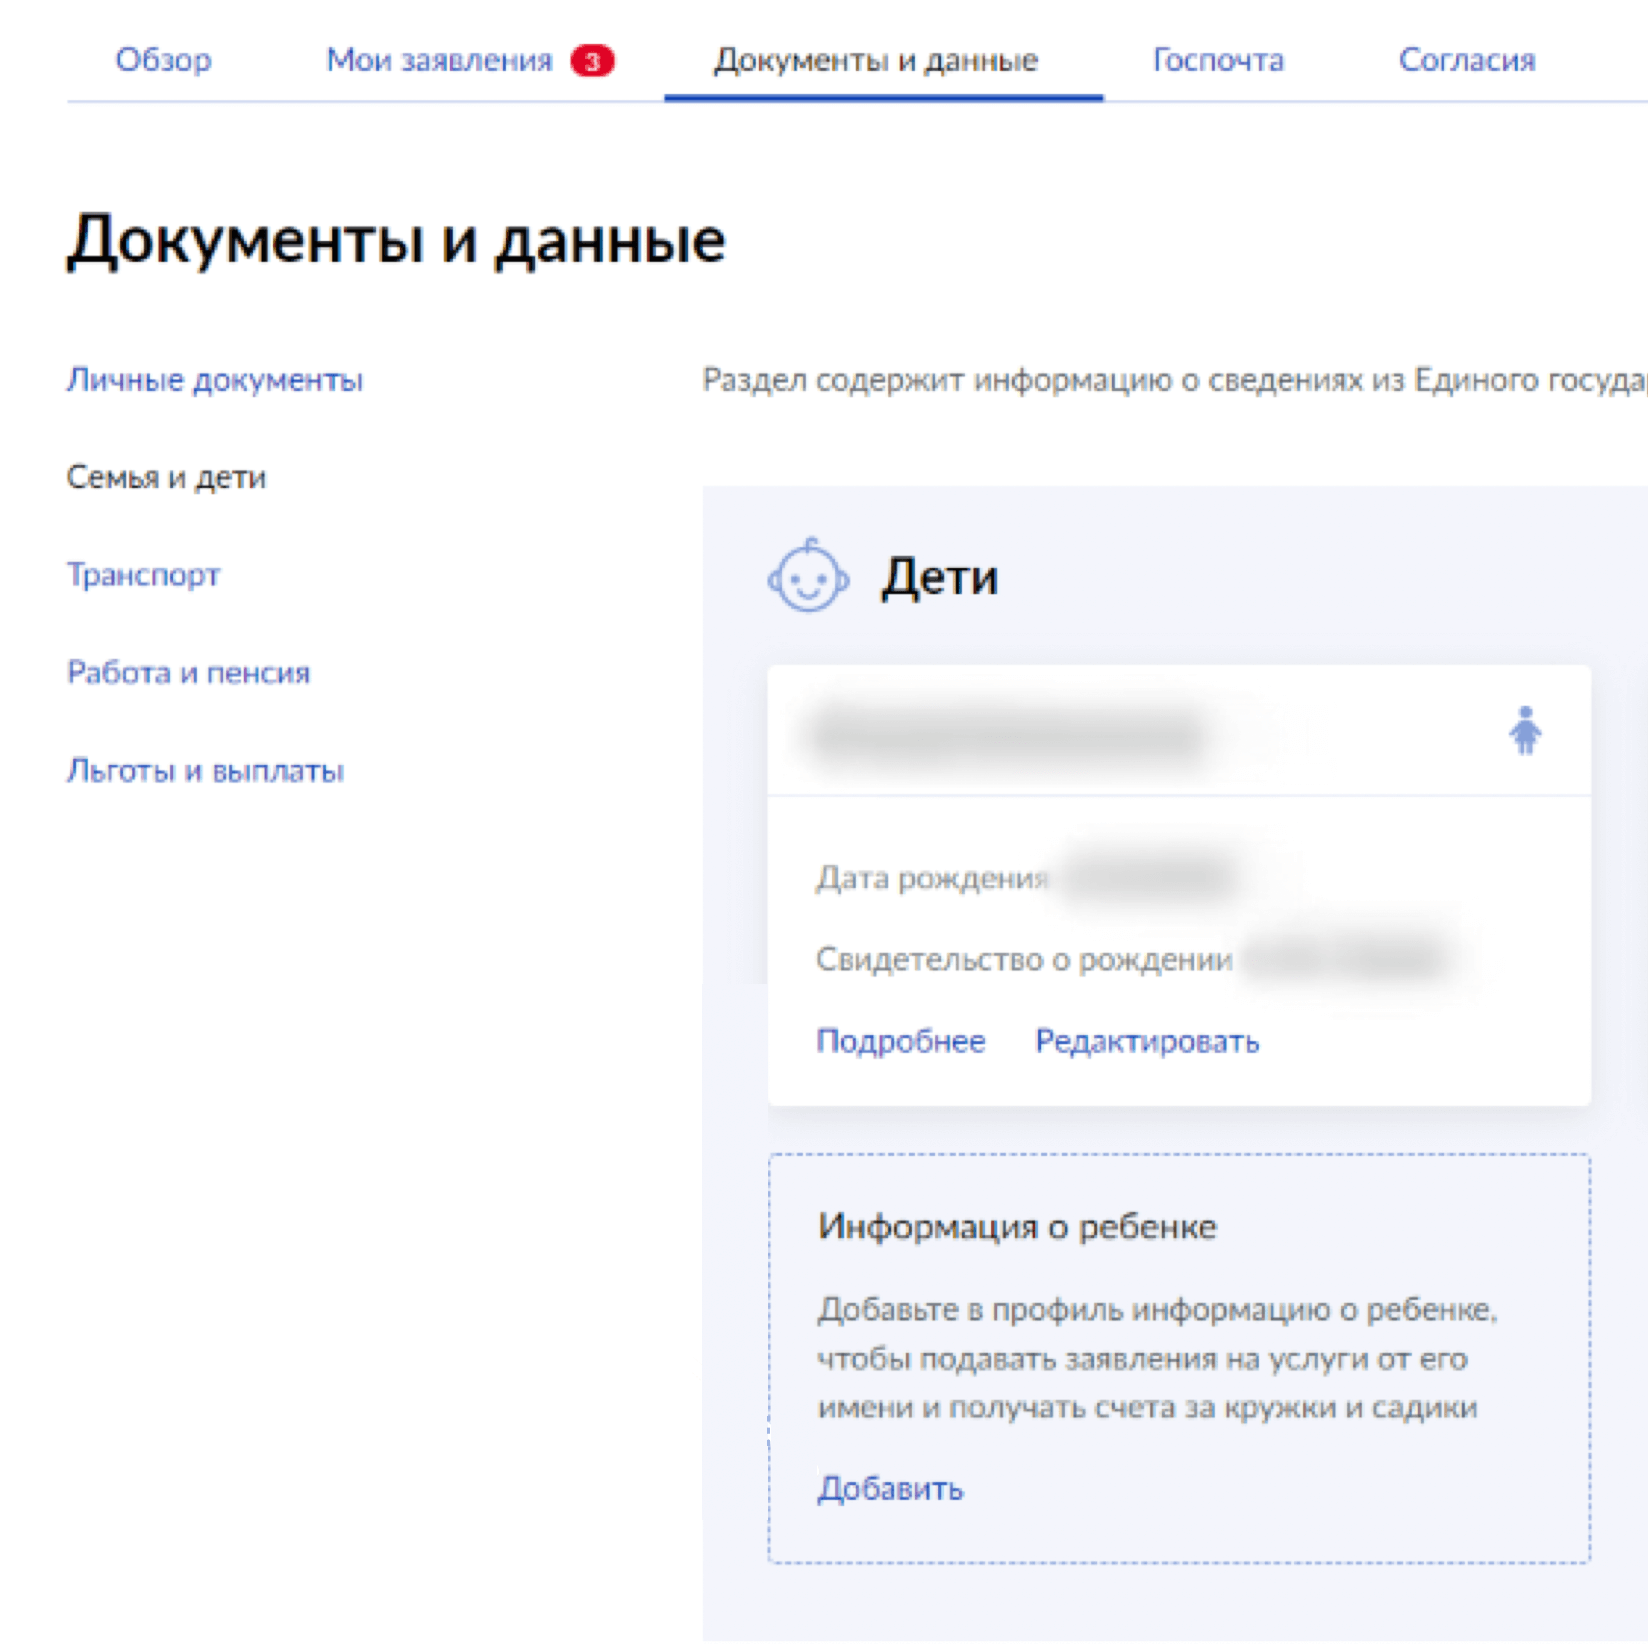Viewport: 1648px width, 1644px height.
Task: Click the Дети section heading
Action: pos(939,577)
